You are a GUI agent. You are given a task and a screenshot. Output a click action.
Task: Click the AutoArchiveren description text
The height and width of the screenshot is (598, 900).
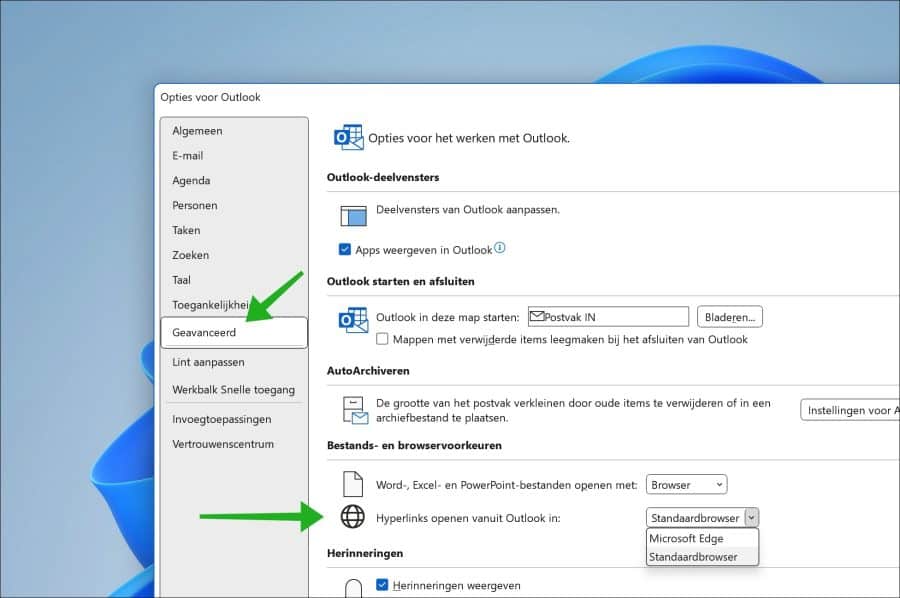(x=573, y=410)
